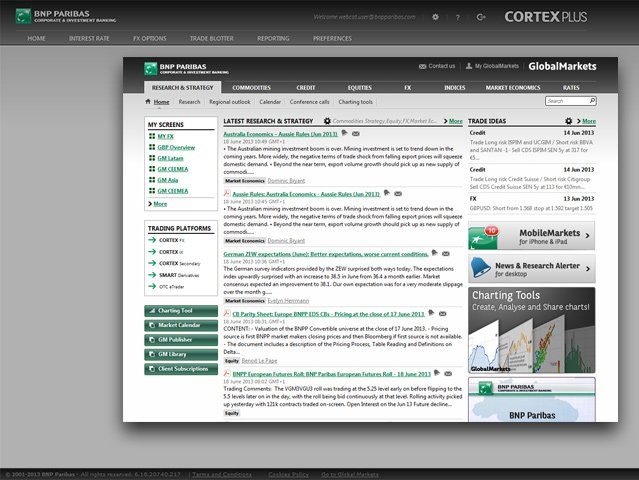
Task: Open FX OPTIONS menu
Action: 150,38
